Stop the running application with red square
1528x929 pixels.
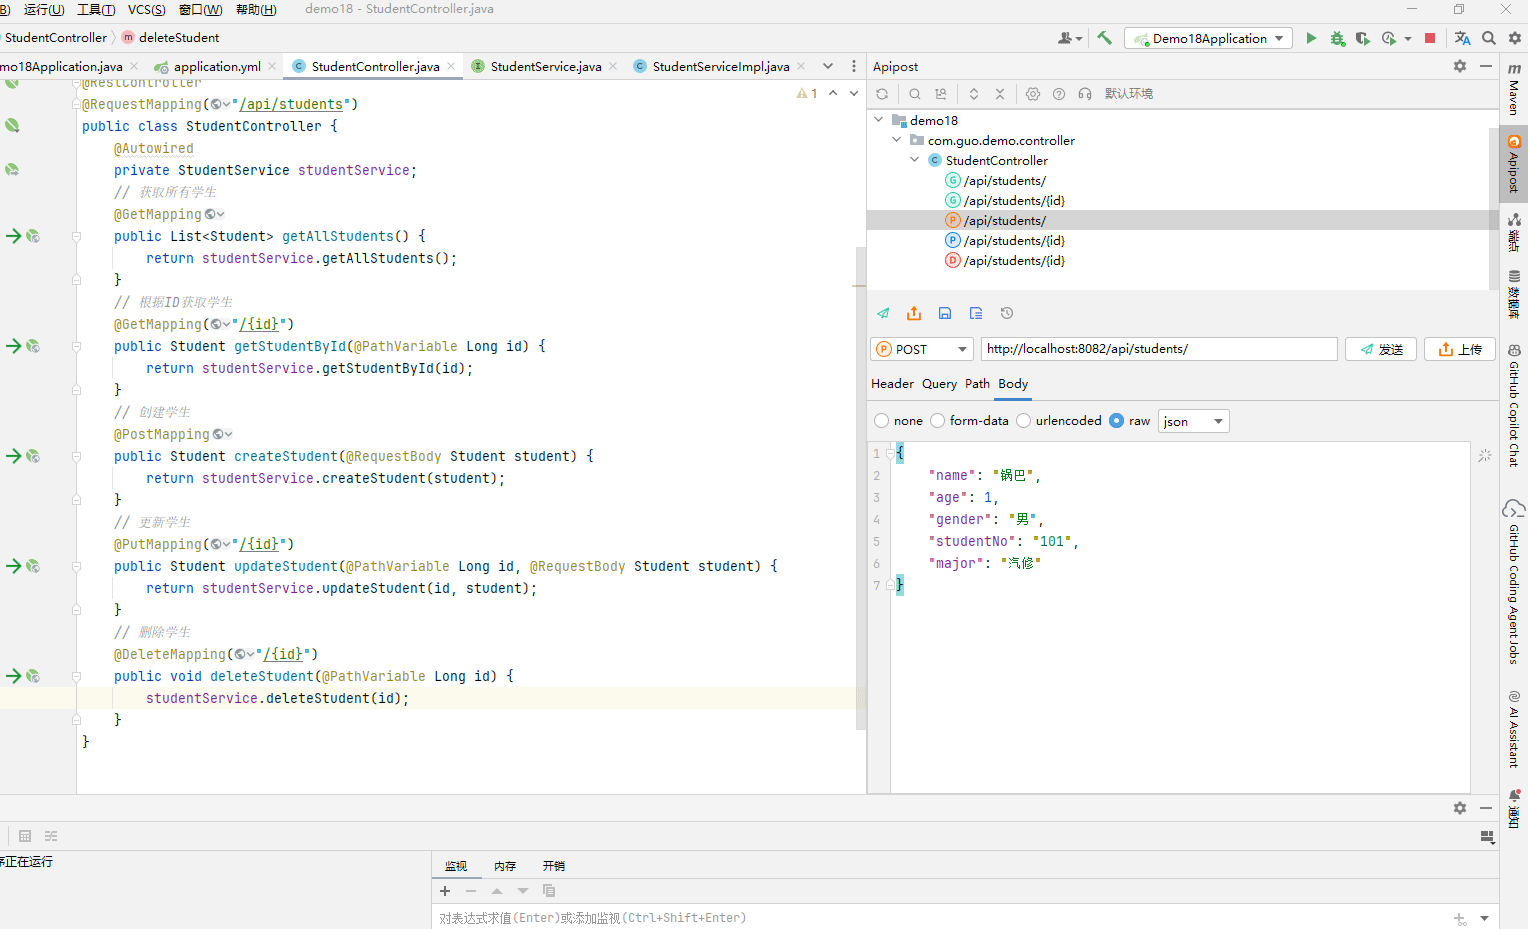[x=1430, y=38]
